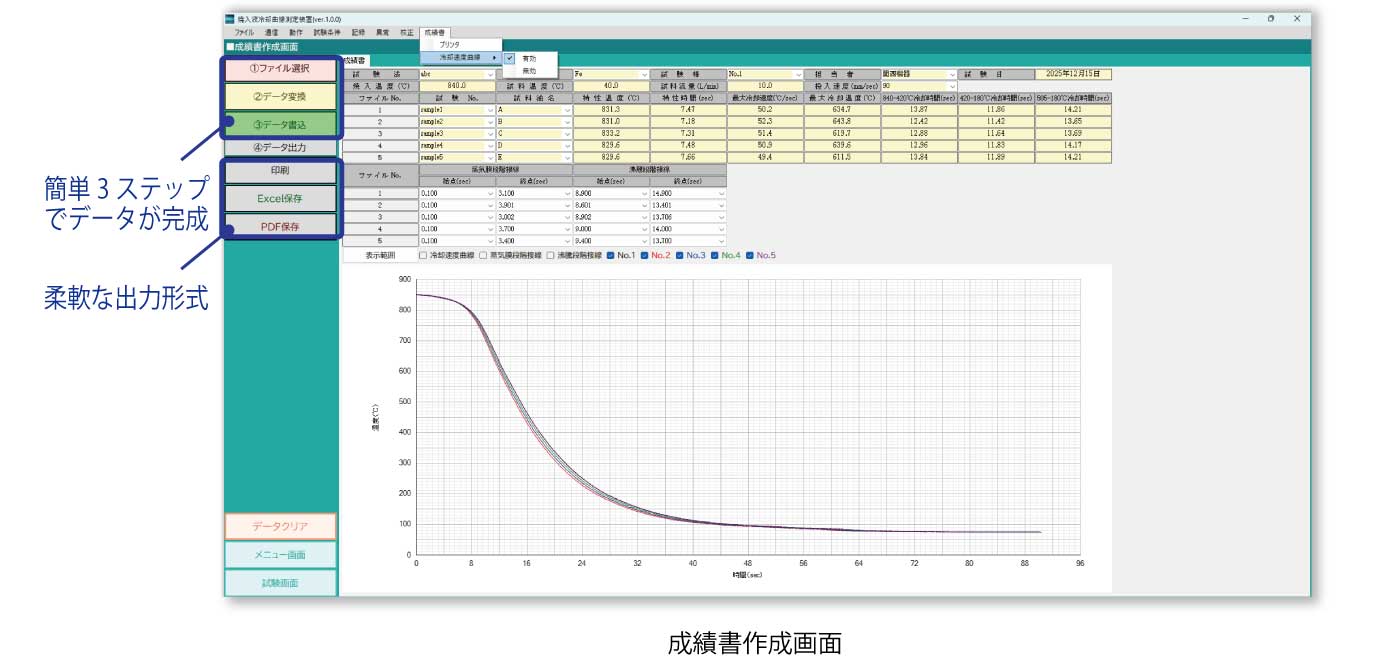Screen dimensions: 1374x672
Task: Enable the 冷却速度曲線 checkbox
Action: click(423, 255)
